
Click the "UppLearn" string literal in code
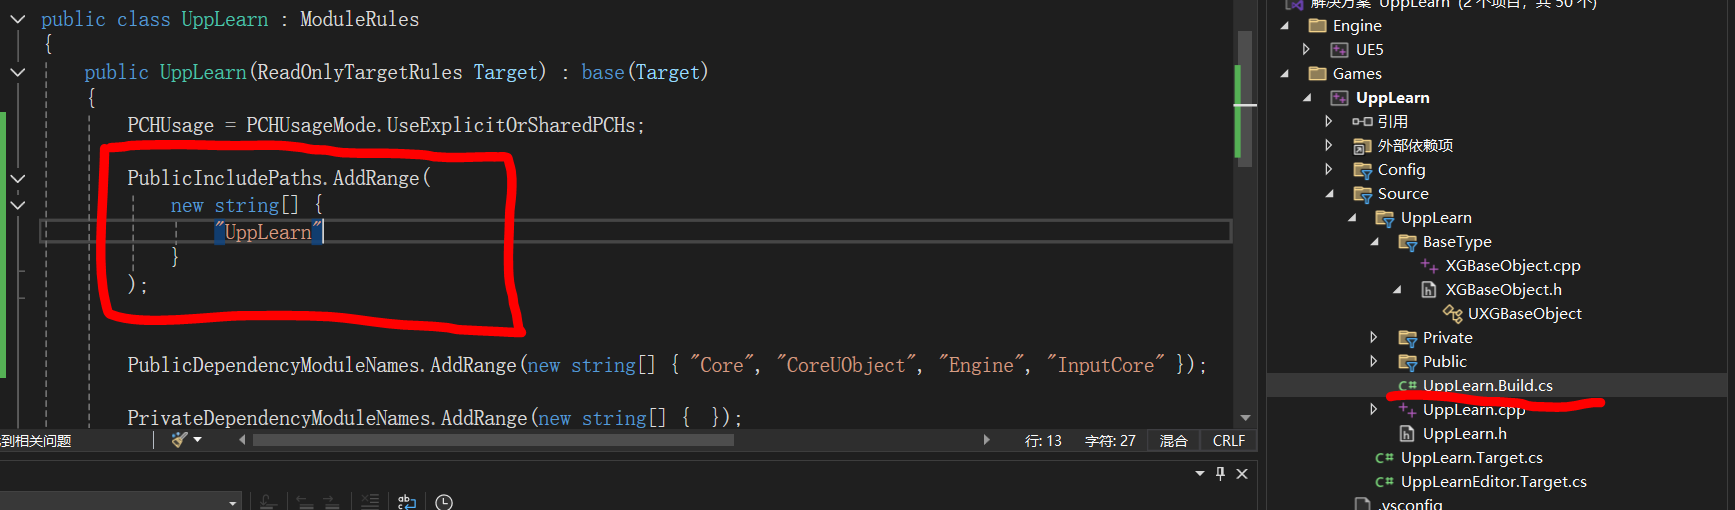pyautogui.click(x=268, y=232)
